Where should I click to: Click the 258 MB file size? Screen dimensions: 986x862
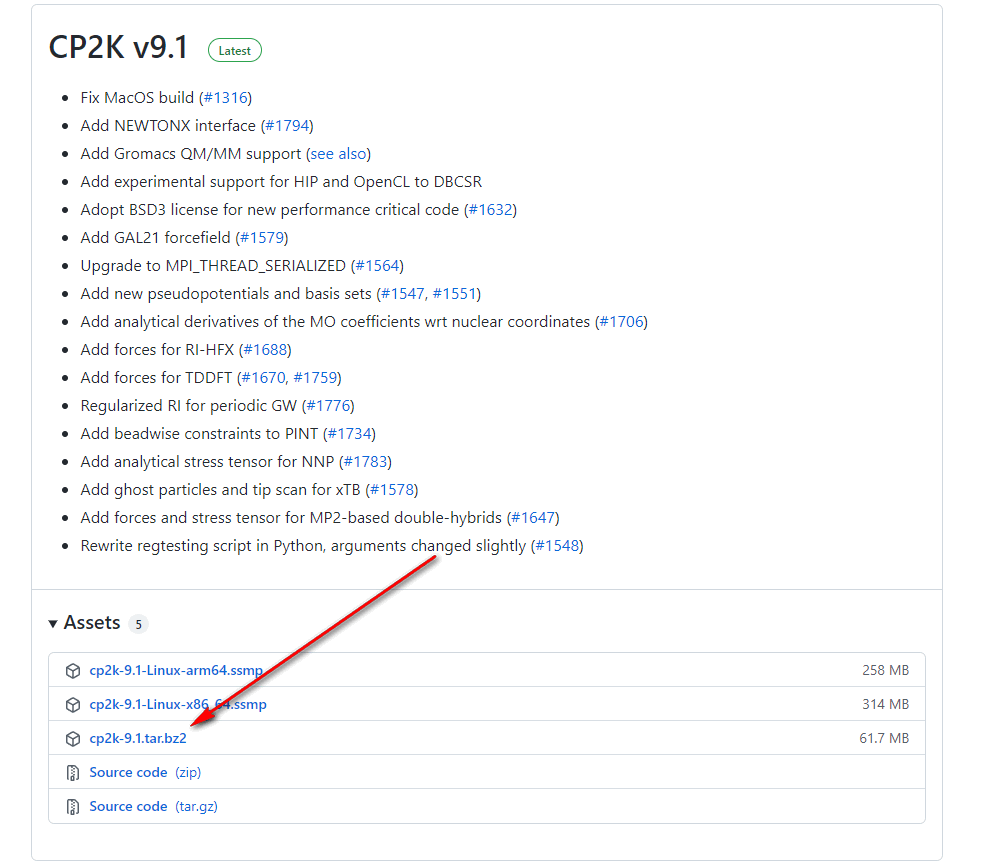click(885, 670)
